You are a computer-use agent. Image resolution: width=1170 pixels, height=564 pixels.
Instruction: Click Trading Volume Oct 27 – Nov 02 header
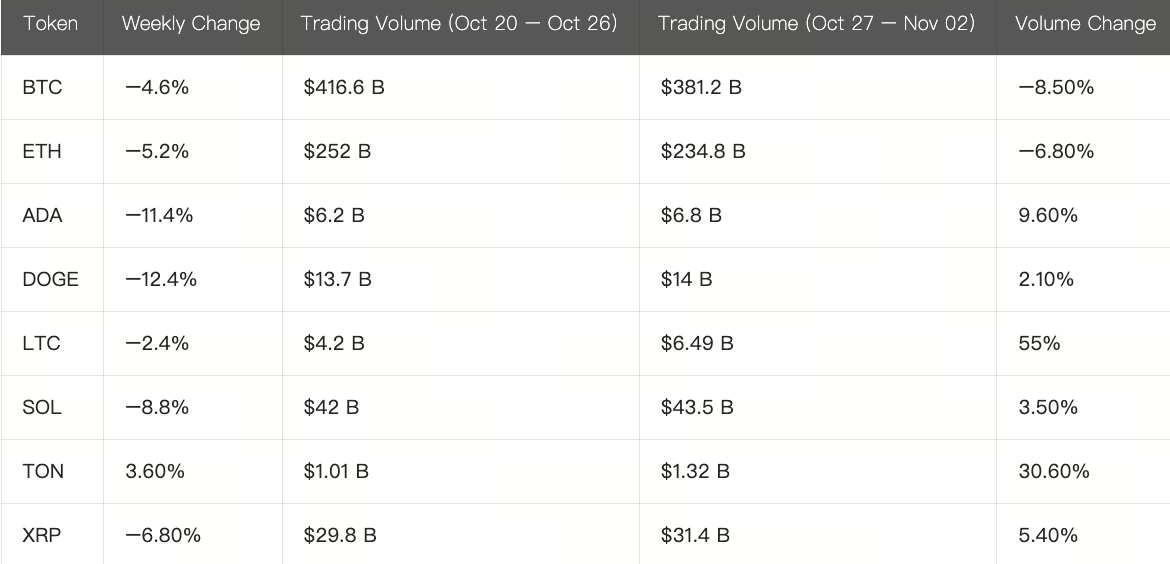pos(816,24)
